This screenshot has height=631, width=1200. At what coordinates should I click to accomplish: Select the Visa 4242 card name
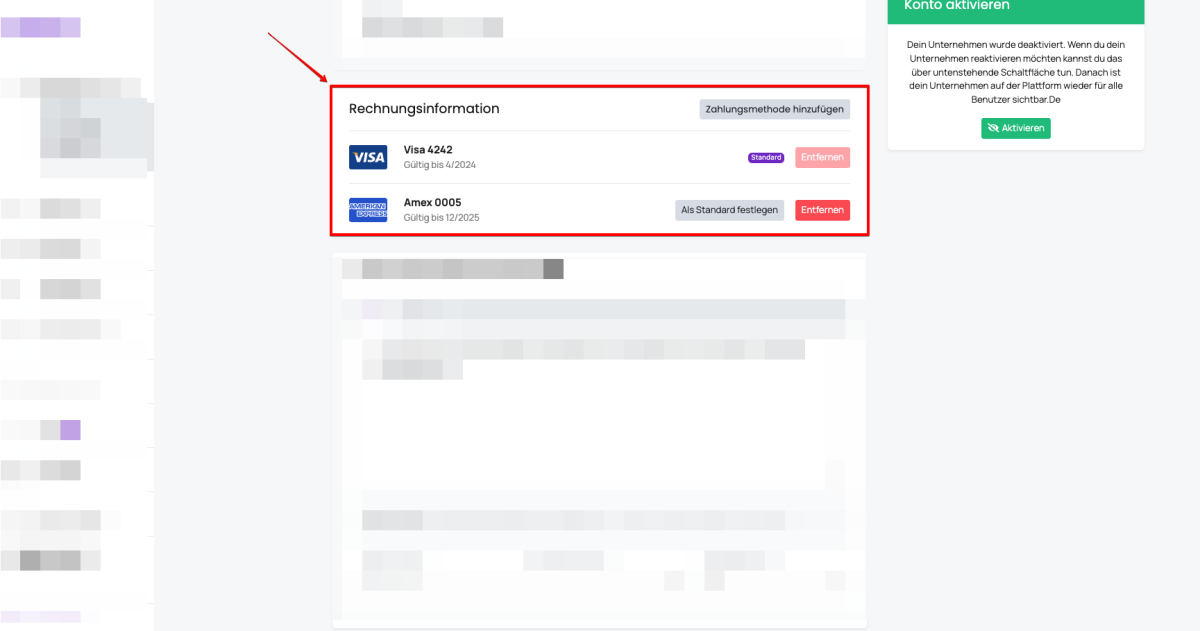pyautogui.click(x=428, y=150)
